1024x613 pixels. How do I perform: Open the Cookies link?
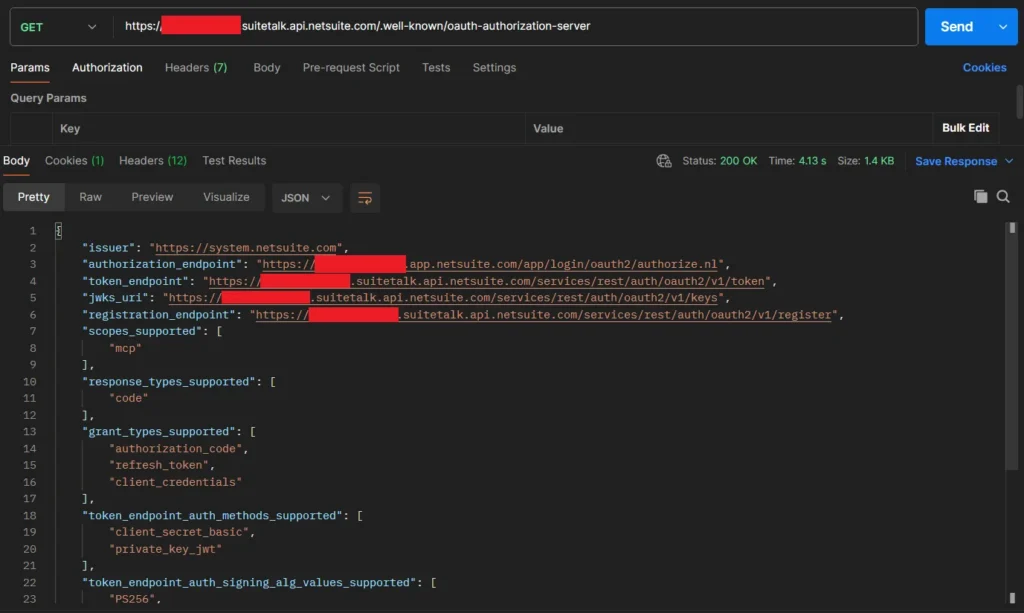click(x=984, y=68)
